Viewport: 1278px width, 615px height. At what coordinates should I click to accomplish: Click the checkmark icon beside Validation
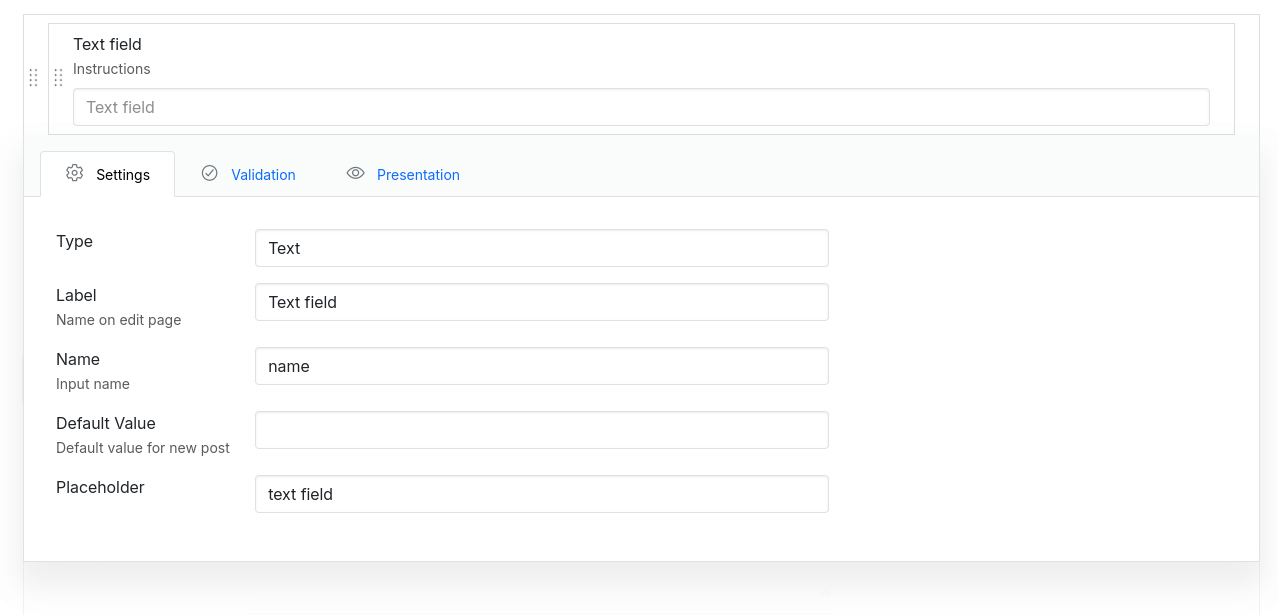coord(210,173)
